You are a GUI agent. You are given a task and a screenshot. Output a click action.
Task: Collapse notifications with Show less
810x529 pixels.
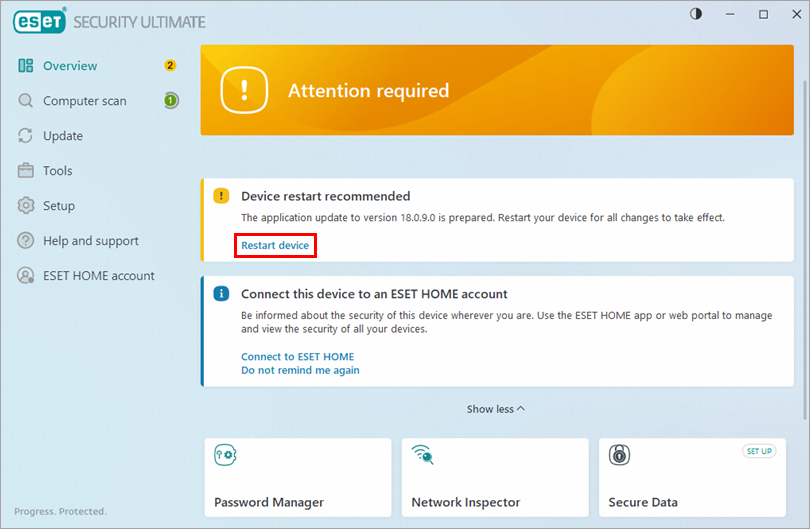pos(496,409)
